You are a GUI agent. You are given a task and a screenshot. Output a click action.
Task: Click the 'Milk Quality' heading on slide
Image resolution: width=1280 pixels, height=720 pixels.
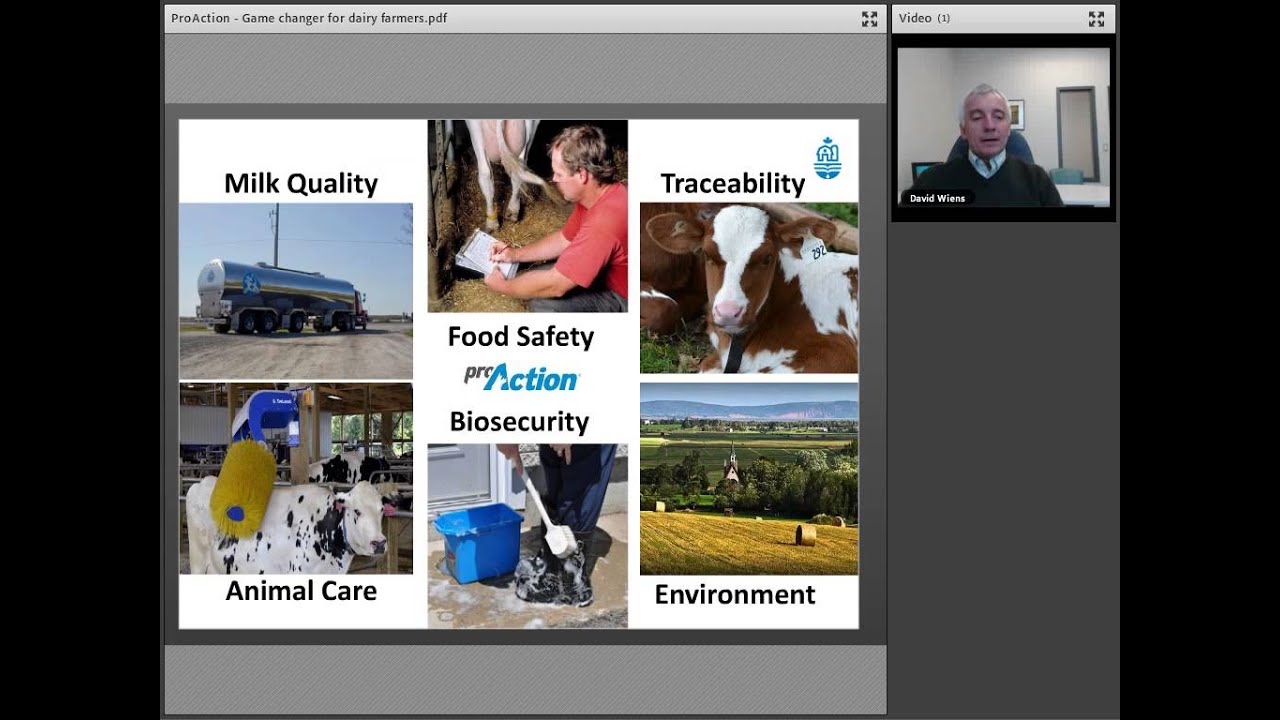point(301,183)
